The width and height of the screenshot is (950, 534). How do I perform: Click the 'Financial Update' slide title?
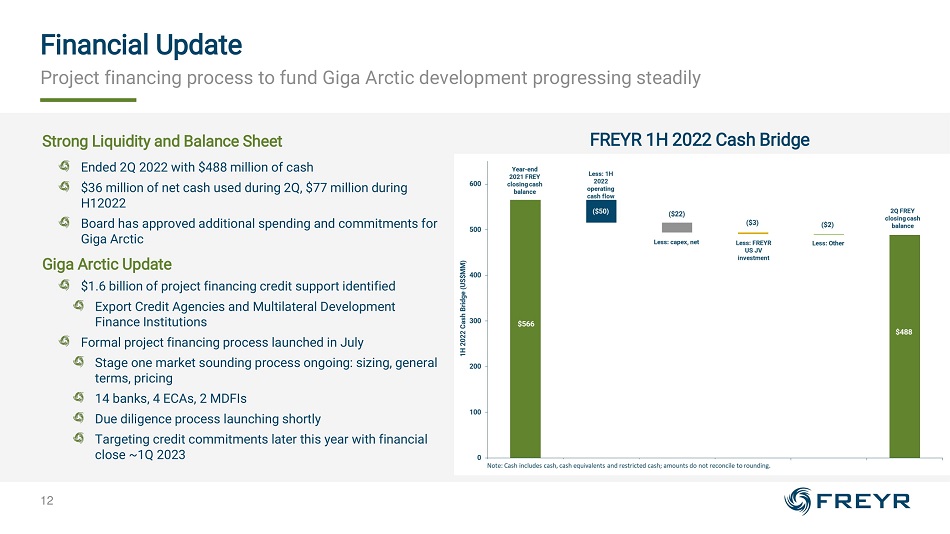point(140,45)
